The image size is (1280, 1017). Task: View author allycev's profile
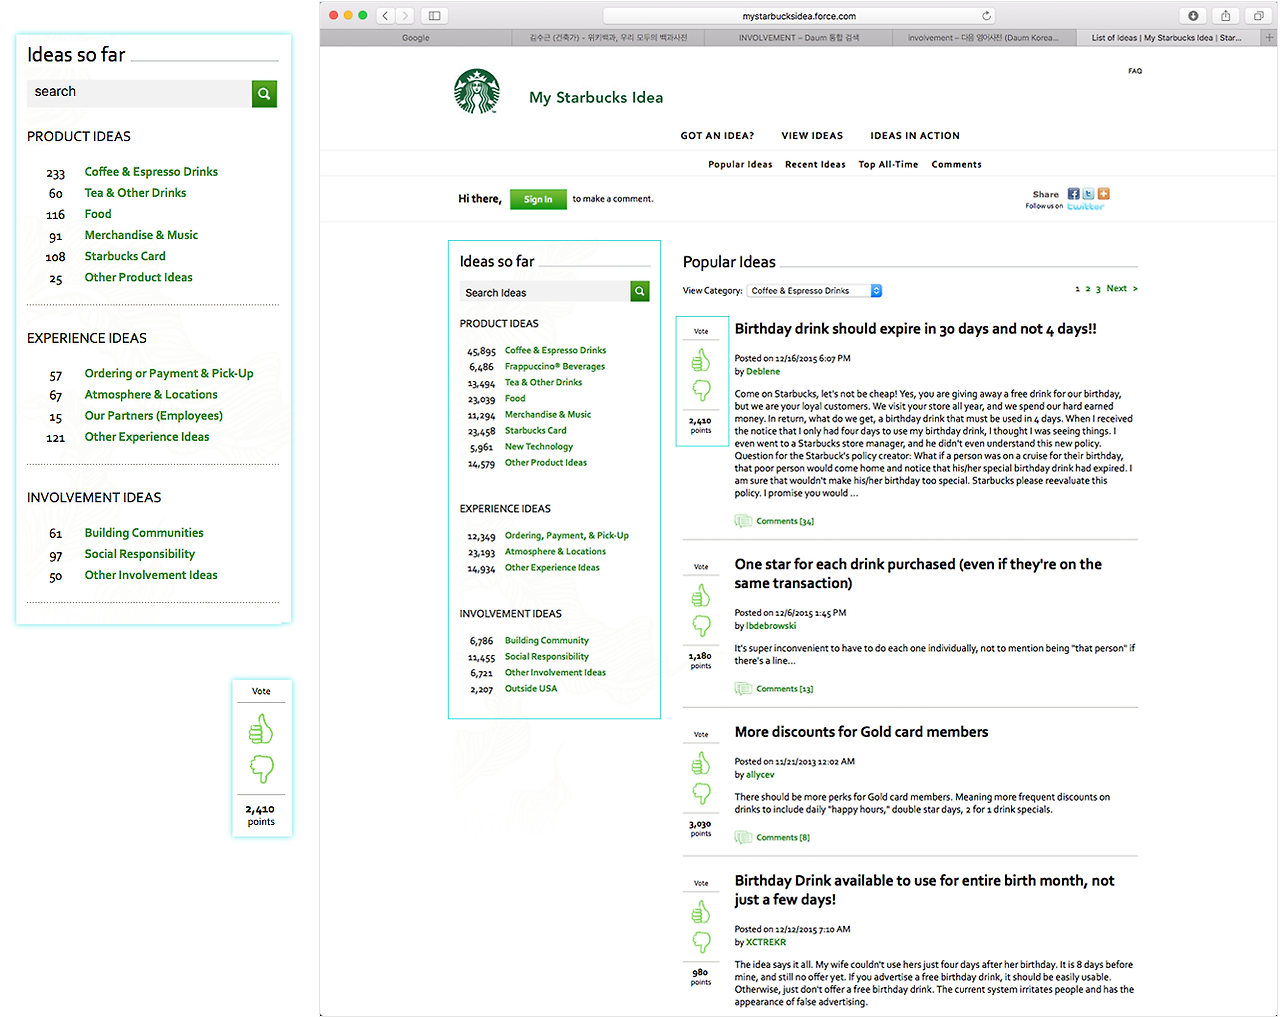(x=760, y=775)
